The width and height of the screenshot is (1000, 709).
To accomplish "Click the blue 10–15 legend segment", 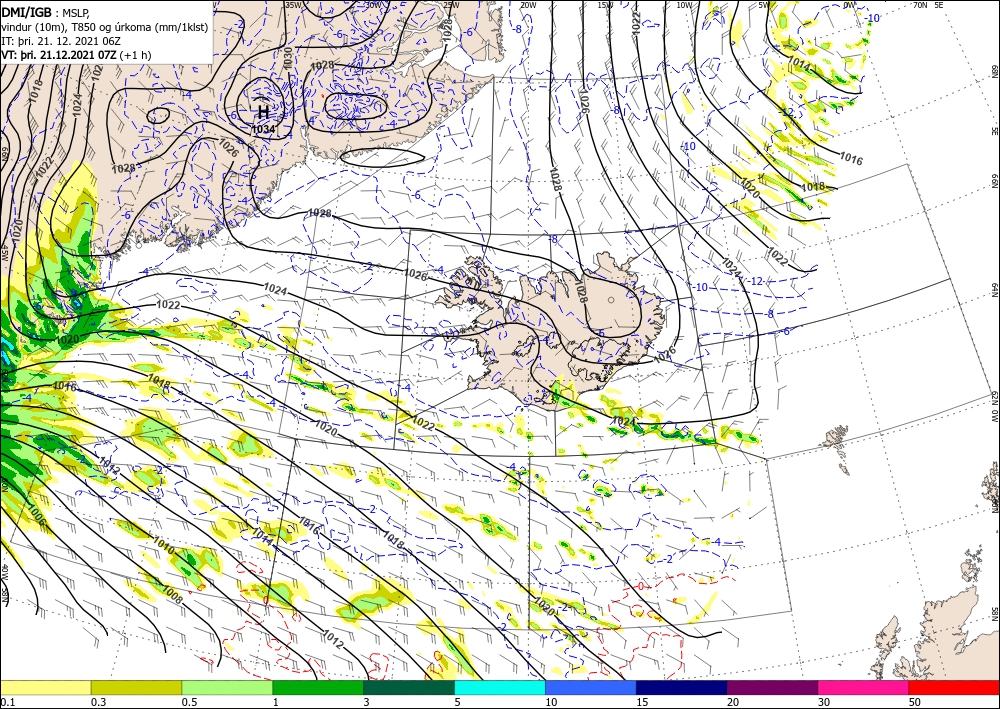I will point(591,687).
